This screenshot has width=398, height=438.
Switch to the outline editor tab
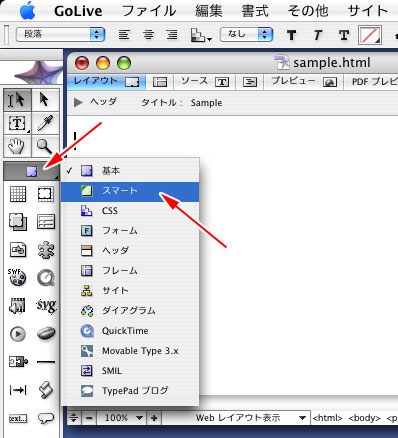[250, 82]
